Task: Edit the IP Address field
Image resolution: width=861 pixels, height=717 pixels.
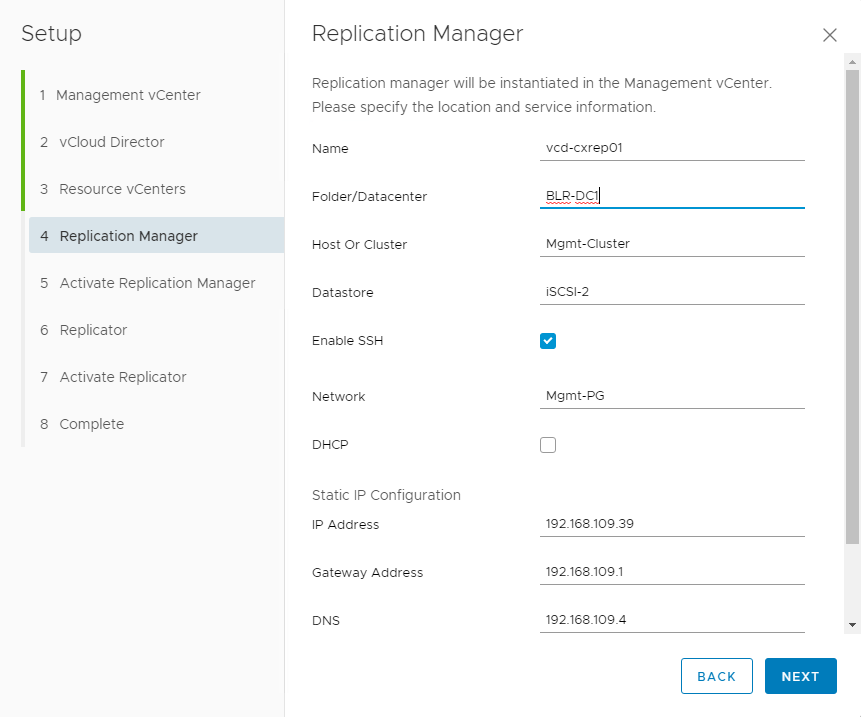Action: (x=671, y=524)
